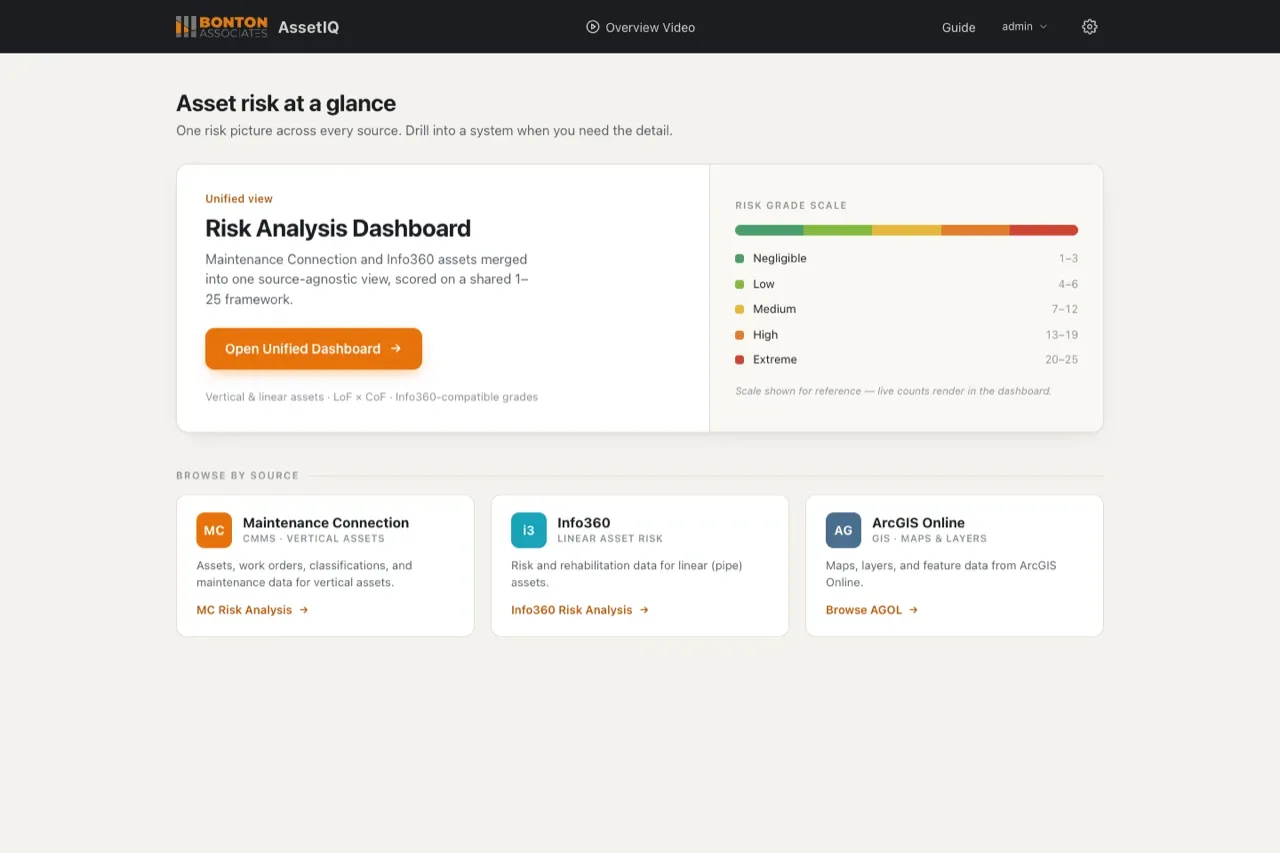This screenshot has width=1280, height=853.
Task: Click the Maintenance Connection MC icon
Action: click(x=214, y=530)
